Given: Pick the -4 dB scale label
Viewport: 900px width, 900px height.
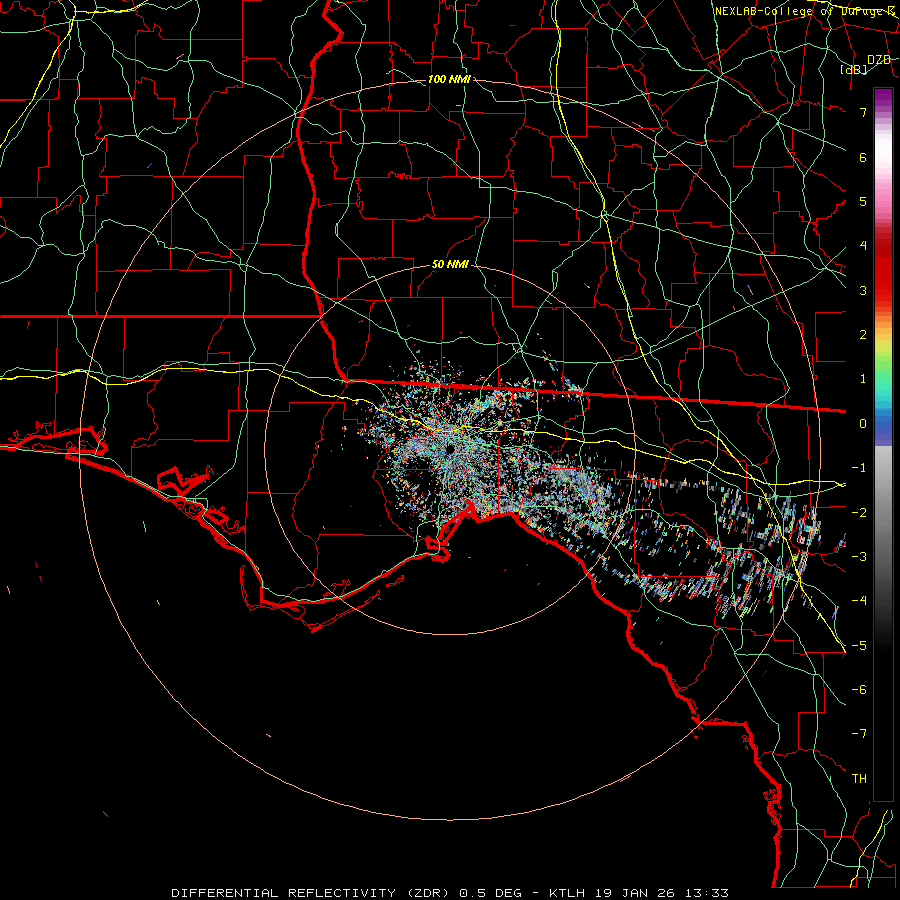Looking at the screenshot, I should pyautogui.click(x=859, y=601).
